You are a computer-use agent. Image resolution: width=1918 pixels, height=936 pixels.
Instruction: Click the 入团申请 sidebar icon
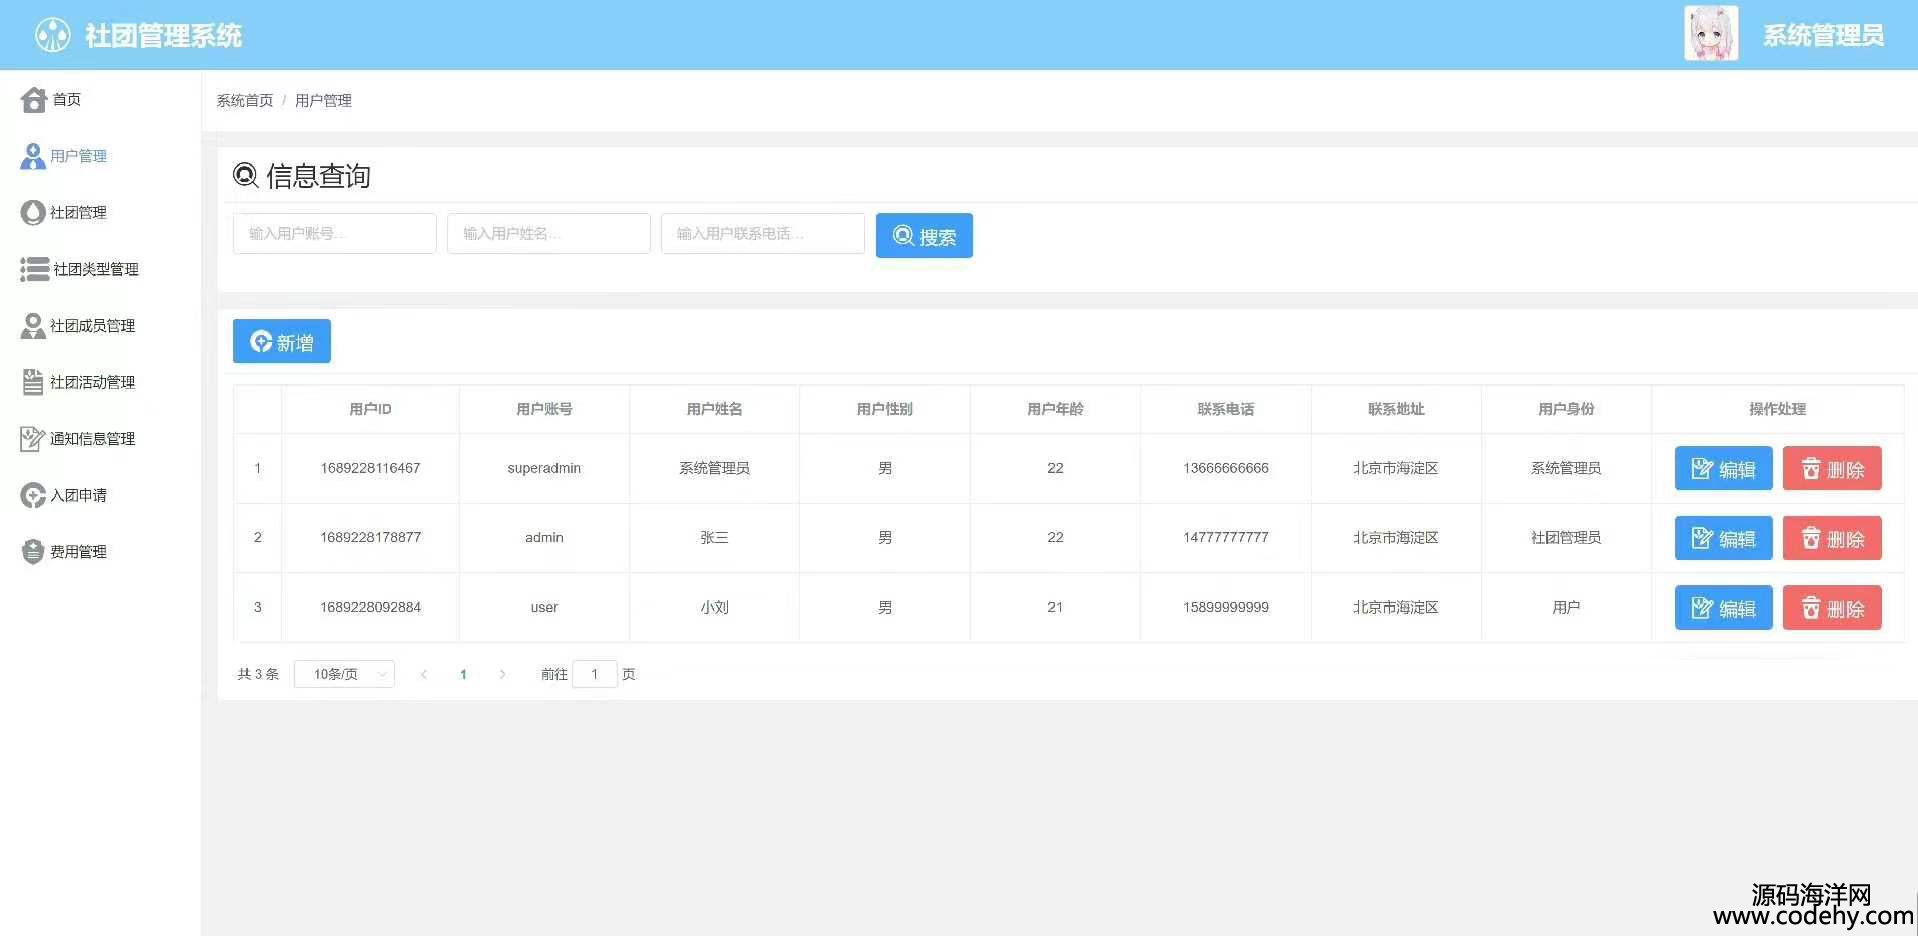point(33,495)
